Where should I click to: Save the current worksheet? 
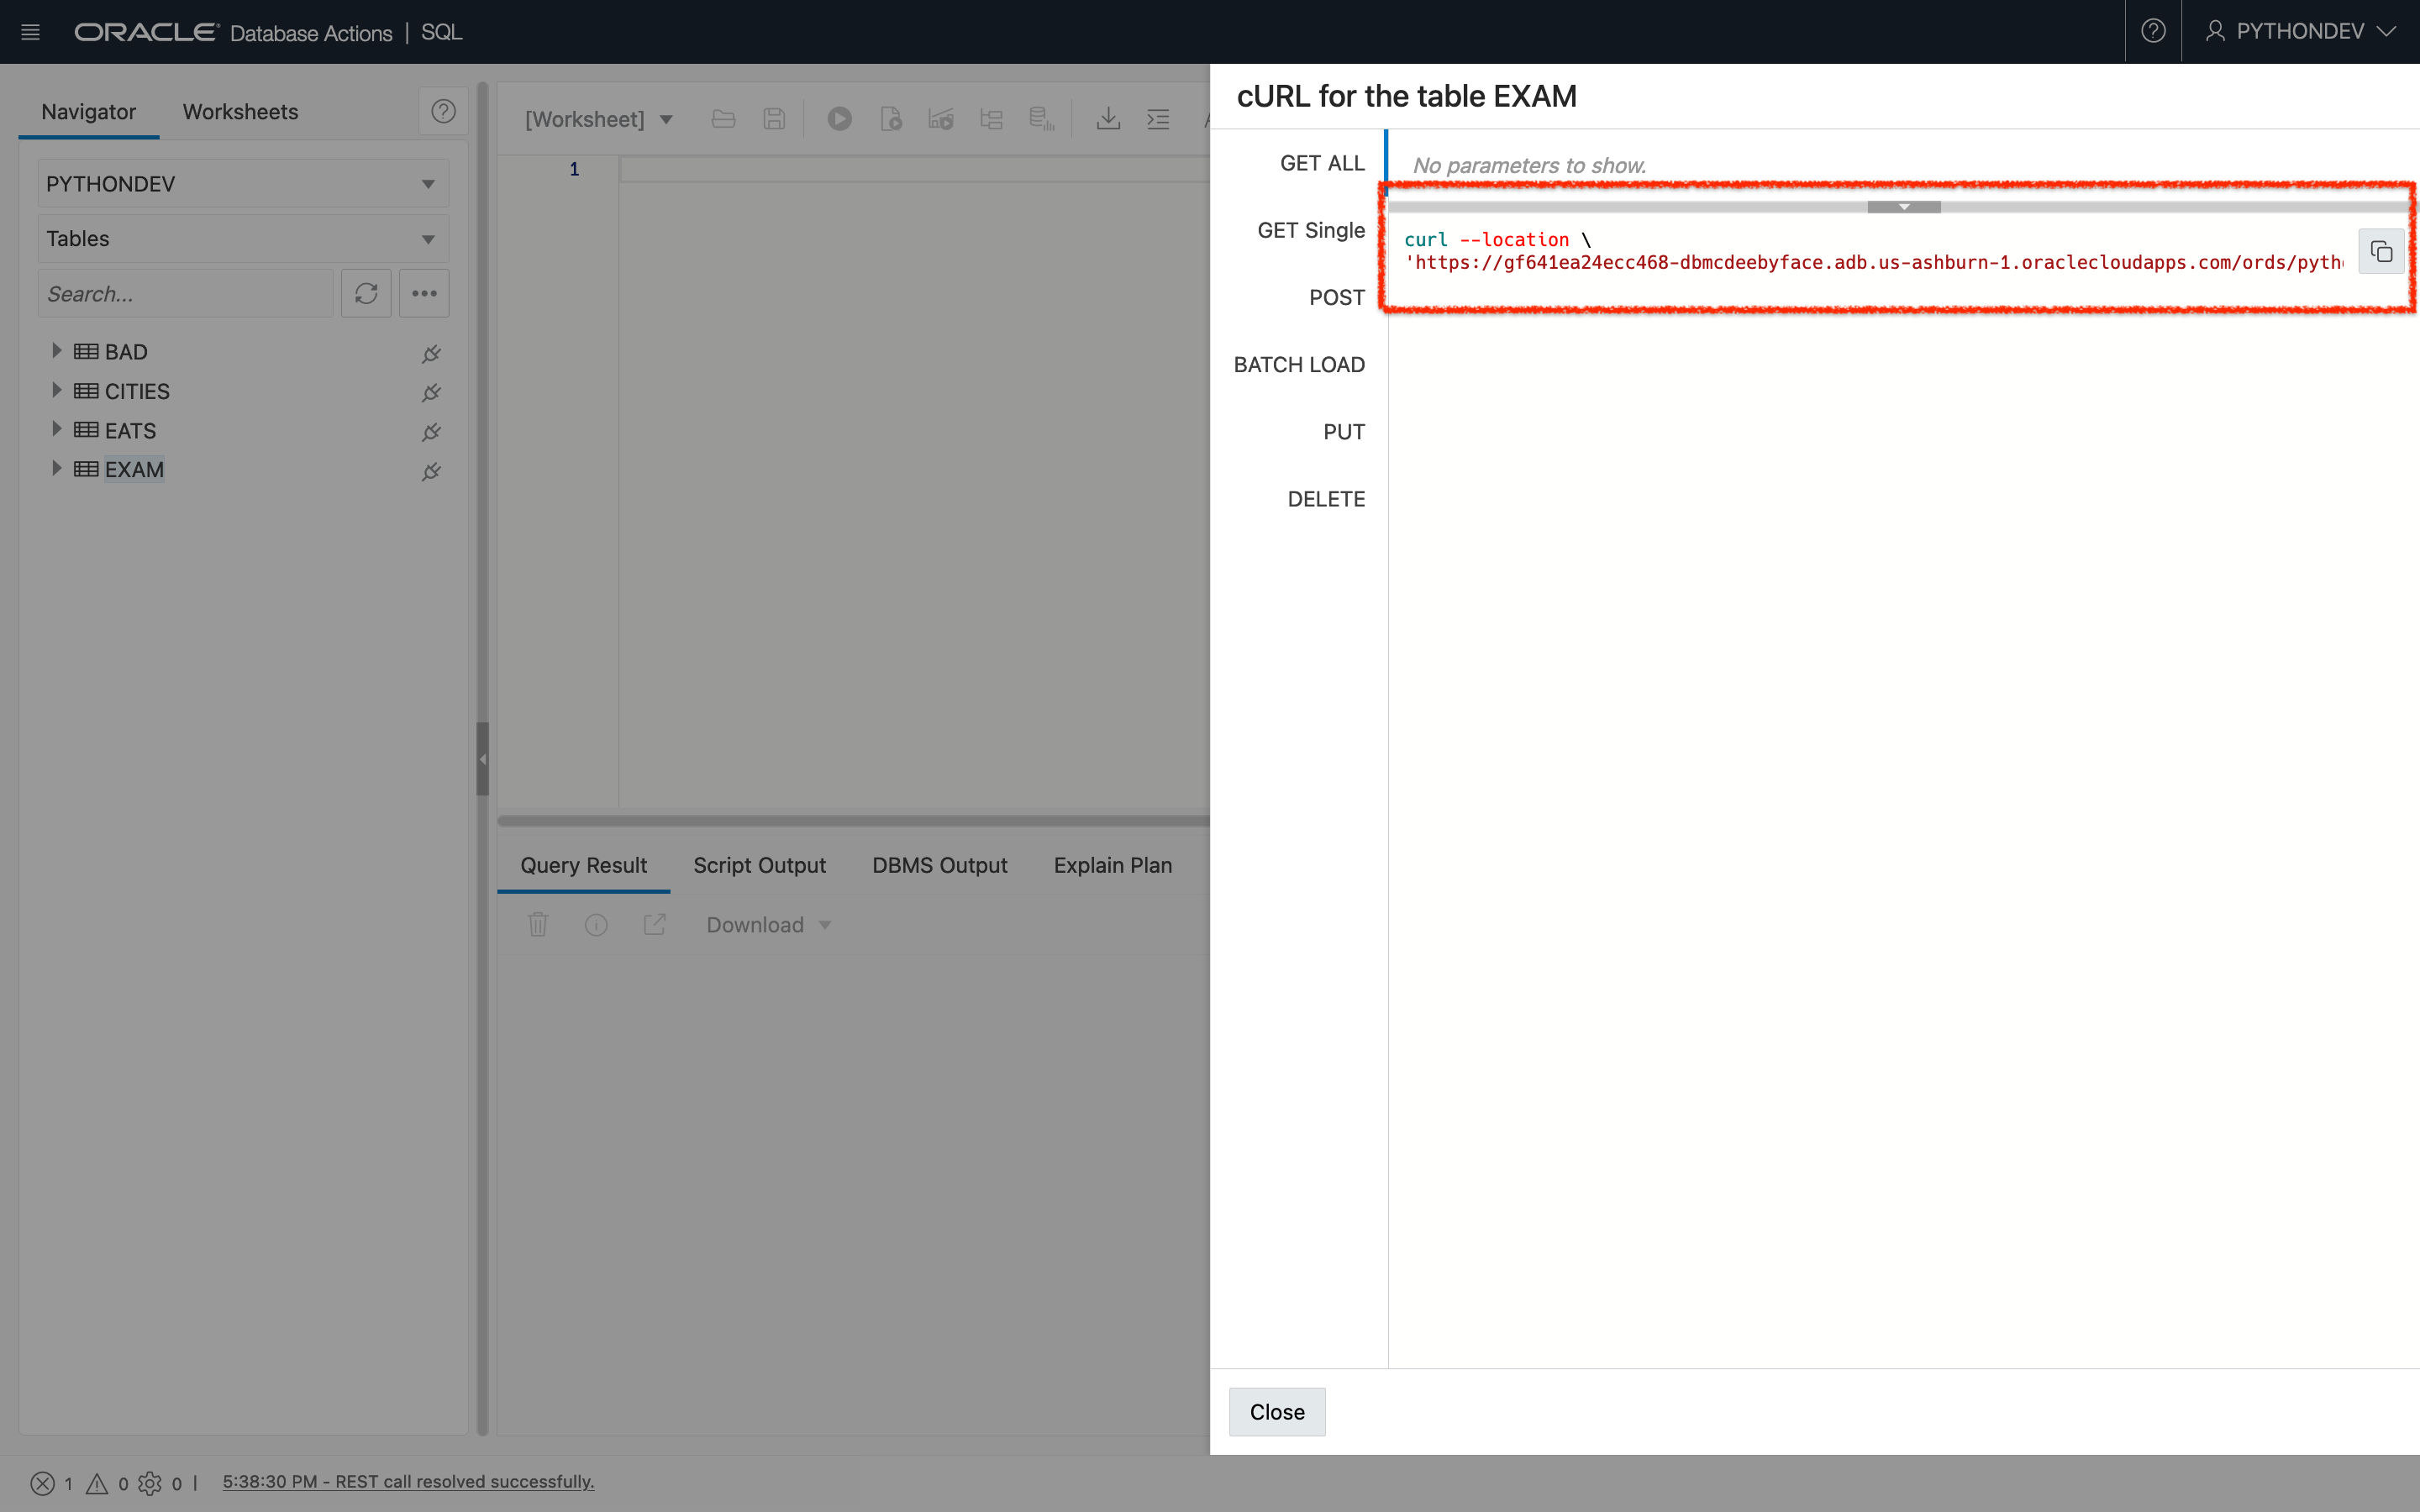click(772, 118)
